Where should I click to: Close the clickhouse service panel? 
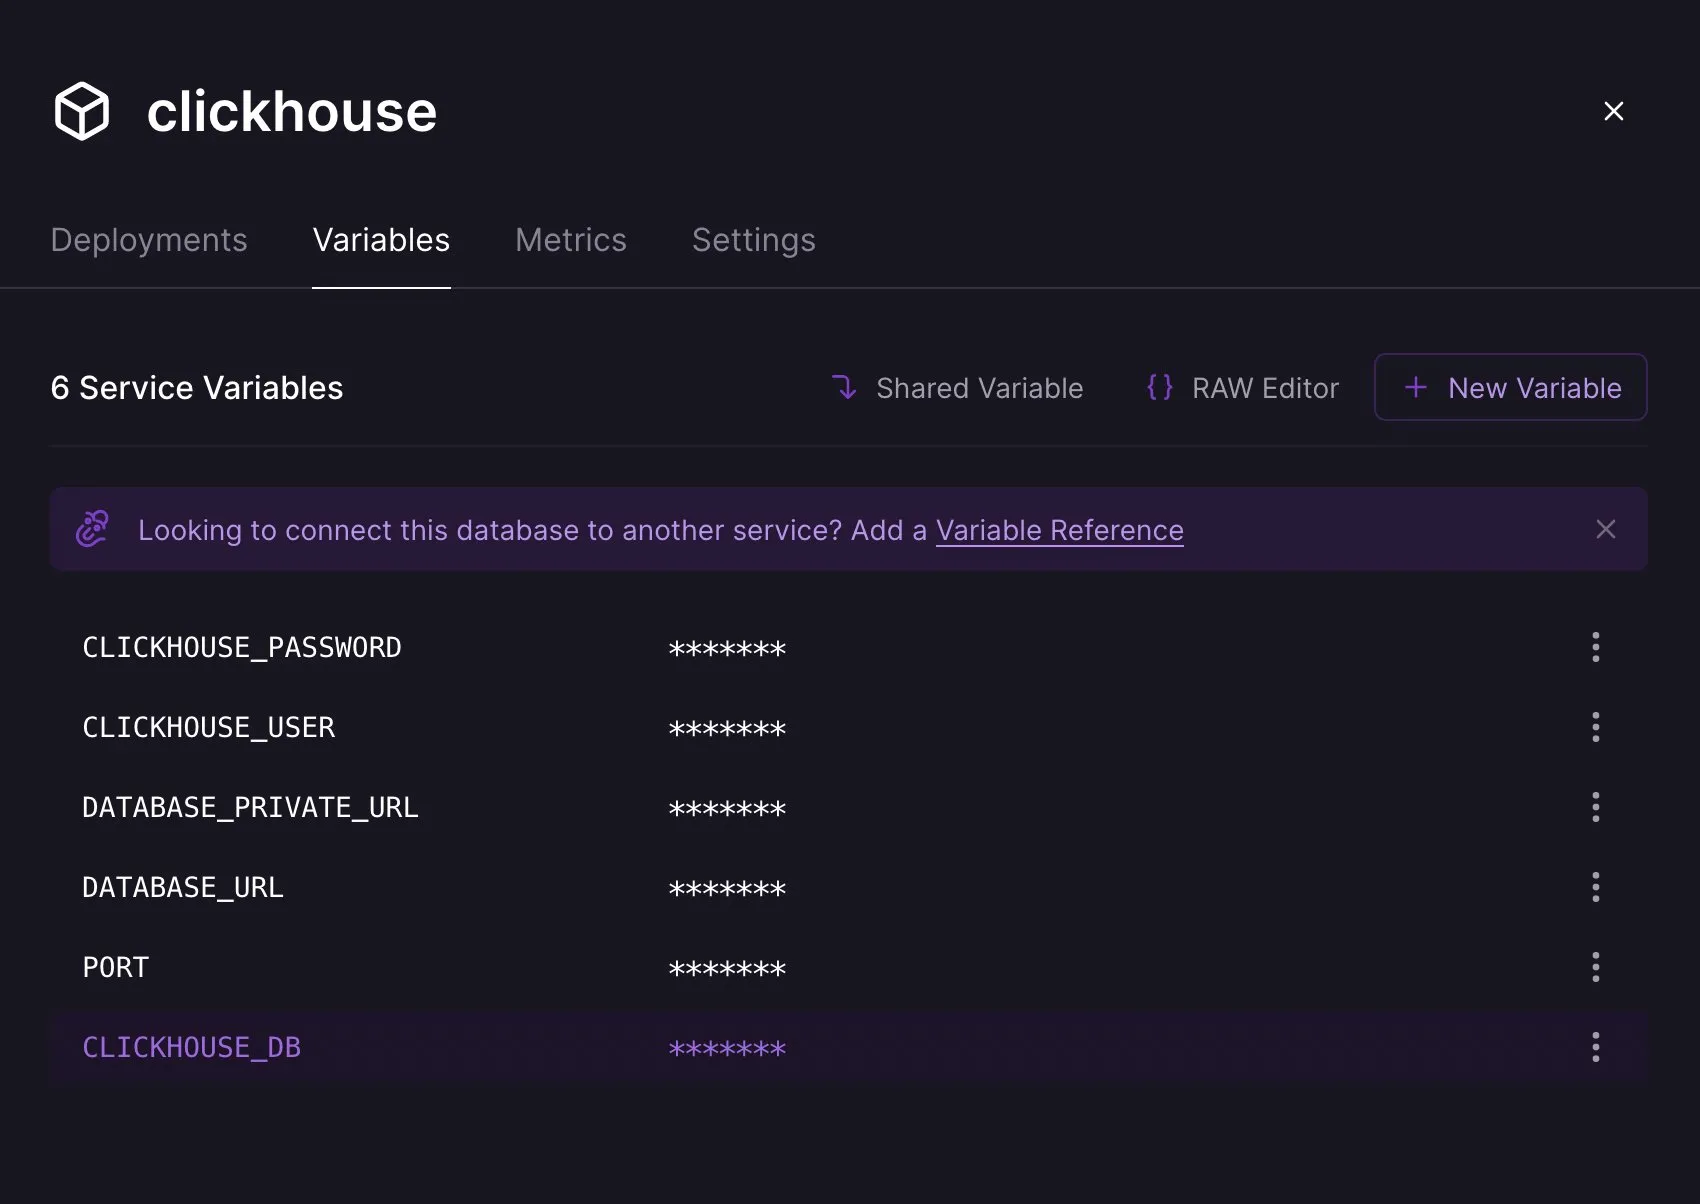(1613, 111)
